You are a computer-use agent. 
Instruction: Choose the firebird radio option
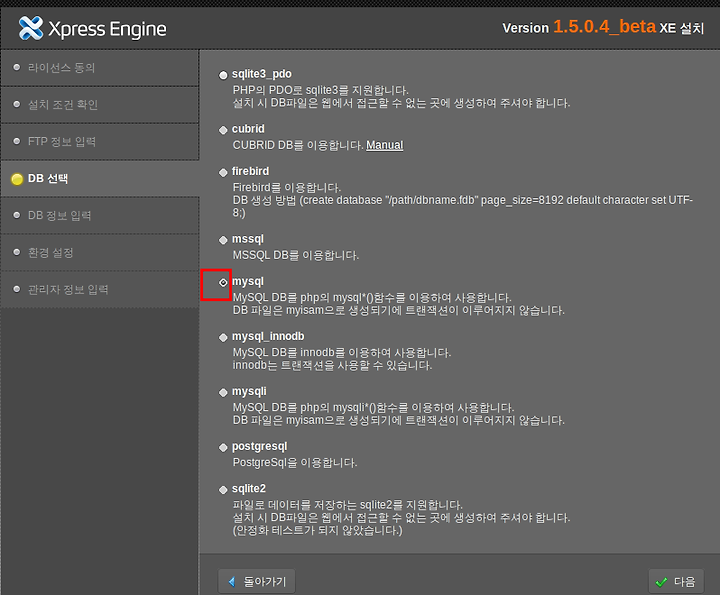[x=223, y=172]
